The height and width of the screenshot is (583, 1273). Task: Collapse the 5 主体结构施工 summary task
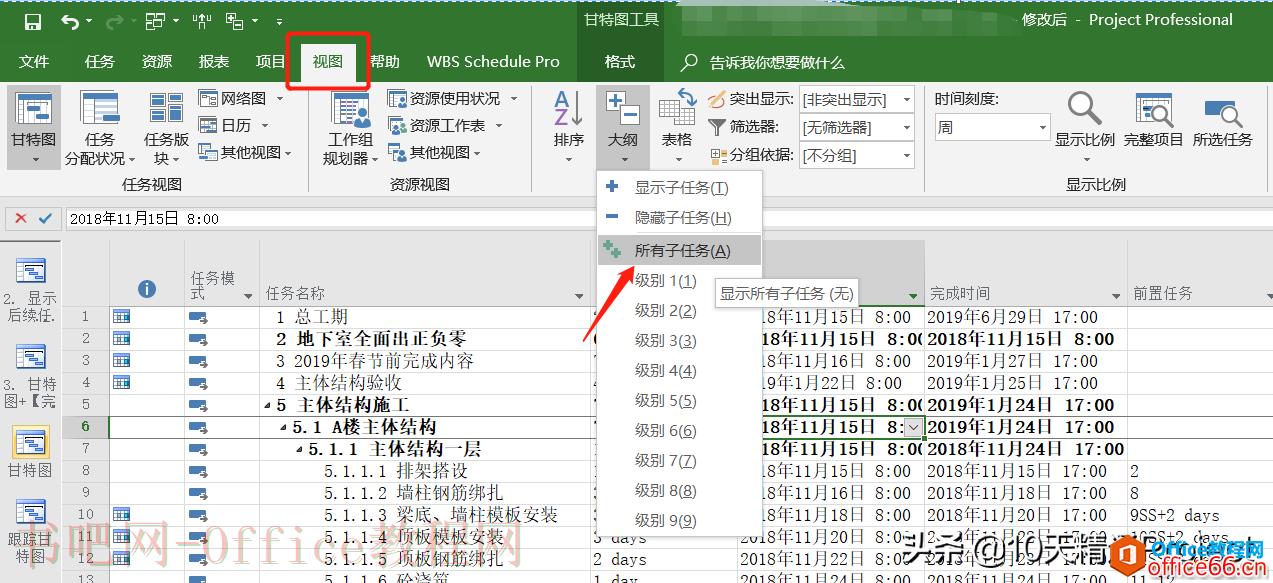[267, 406]
